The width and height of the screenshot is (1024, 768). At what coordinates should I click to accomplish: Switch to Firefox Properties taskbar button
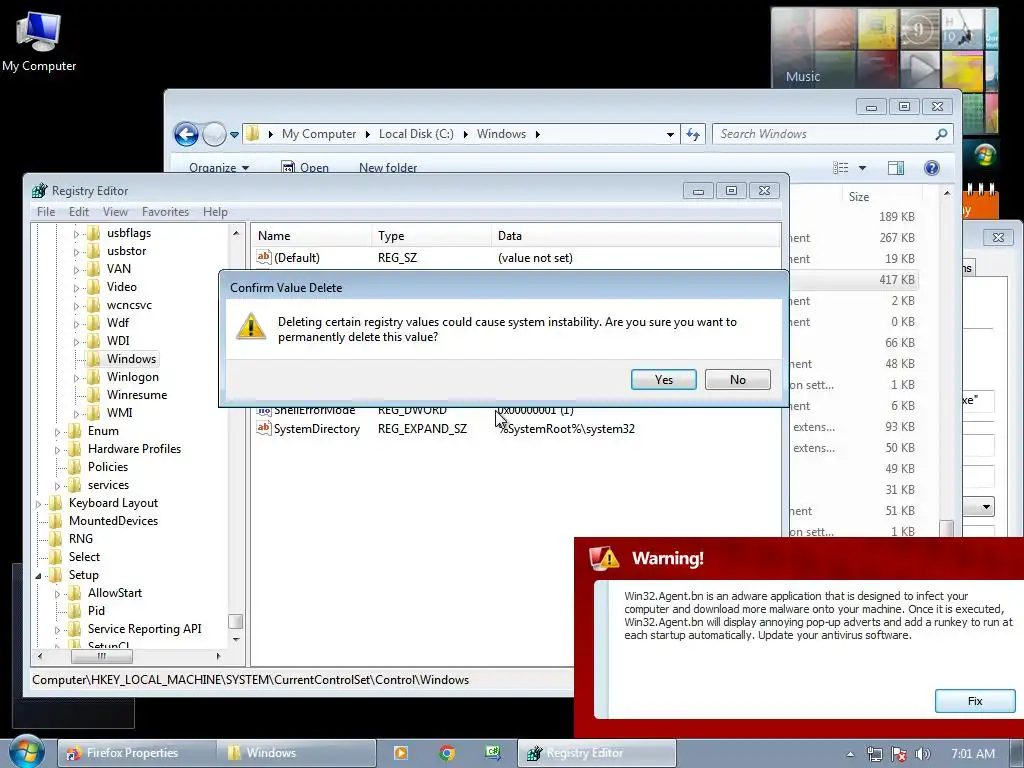point(137,753)
